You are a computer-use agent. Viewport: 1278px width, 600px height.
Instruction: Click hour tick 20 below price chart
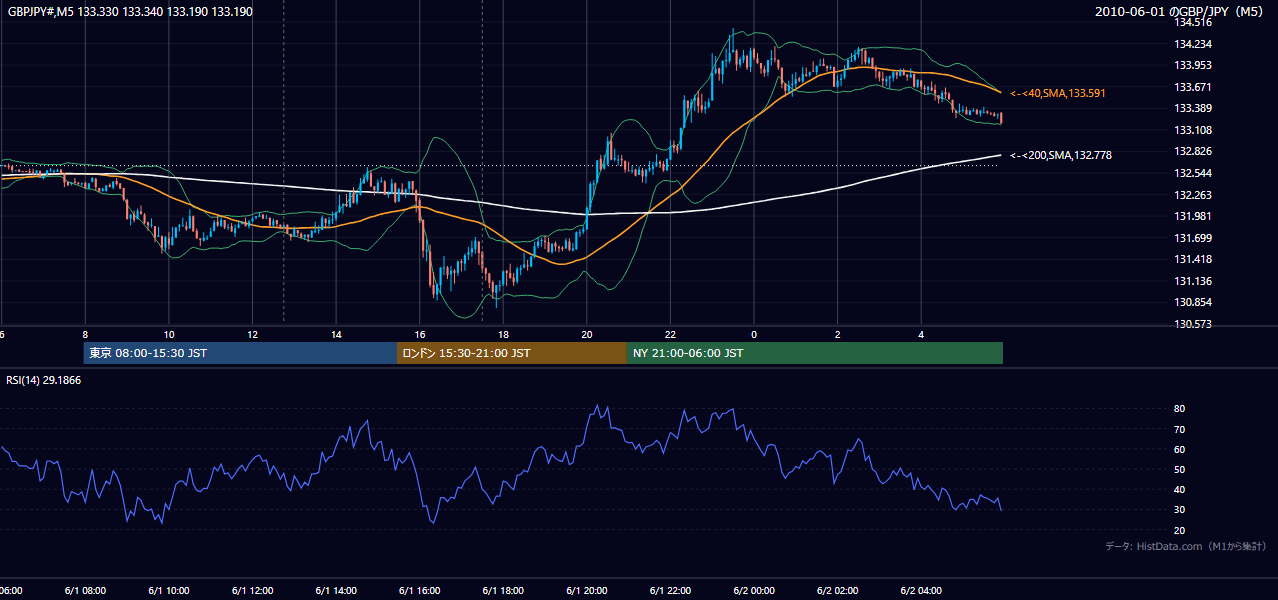coord(587,335)
